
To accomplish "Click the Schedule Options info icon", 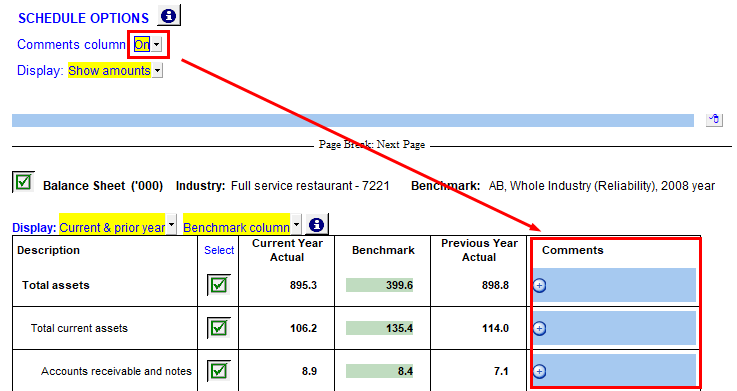I will (x=169, y=16).
